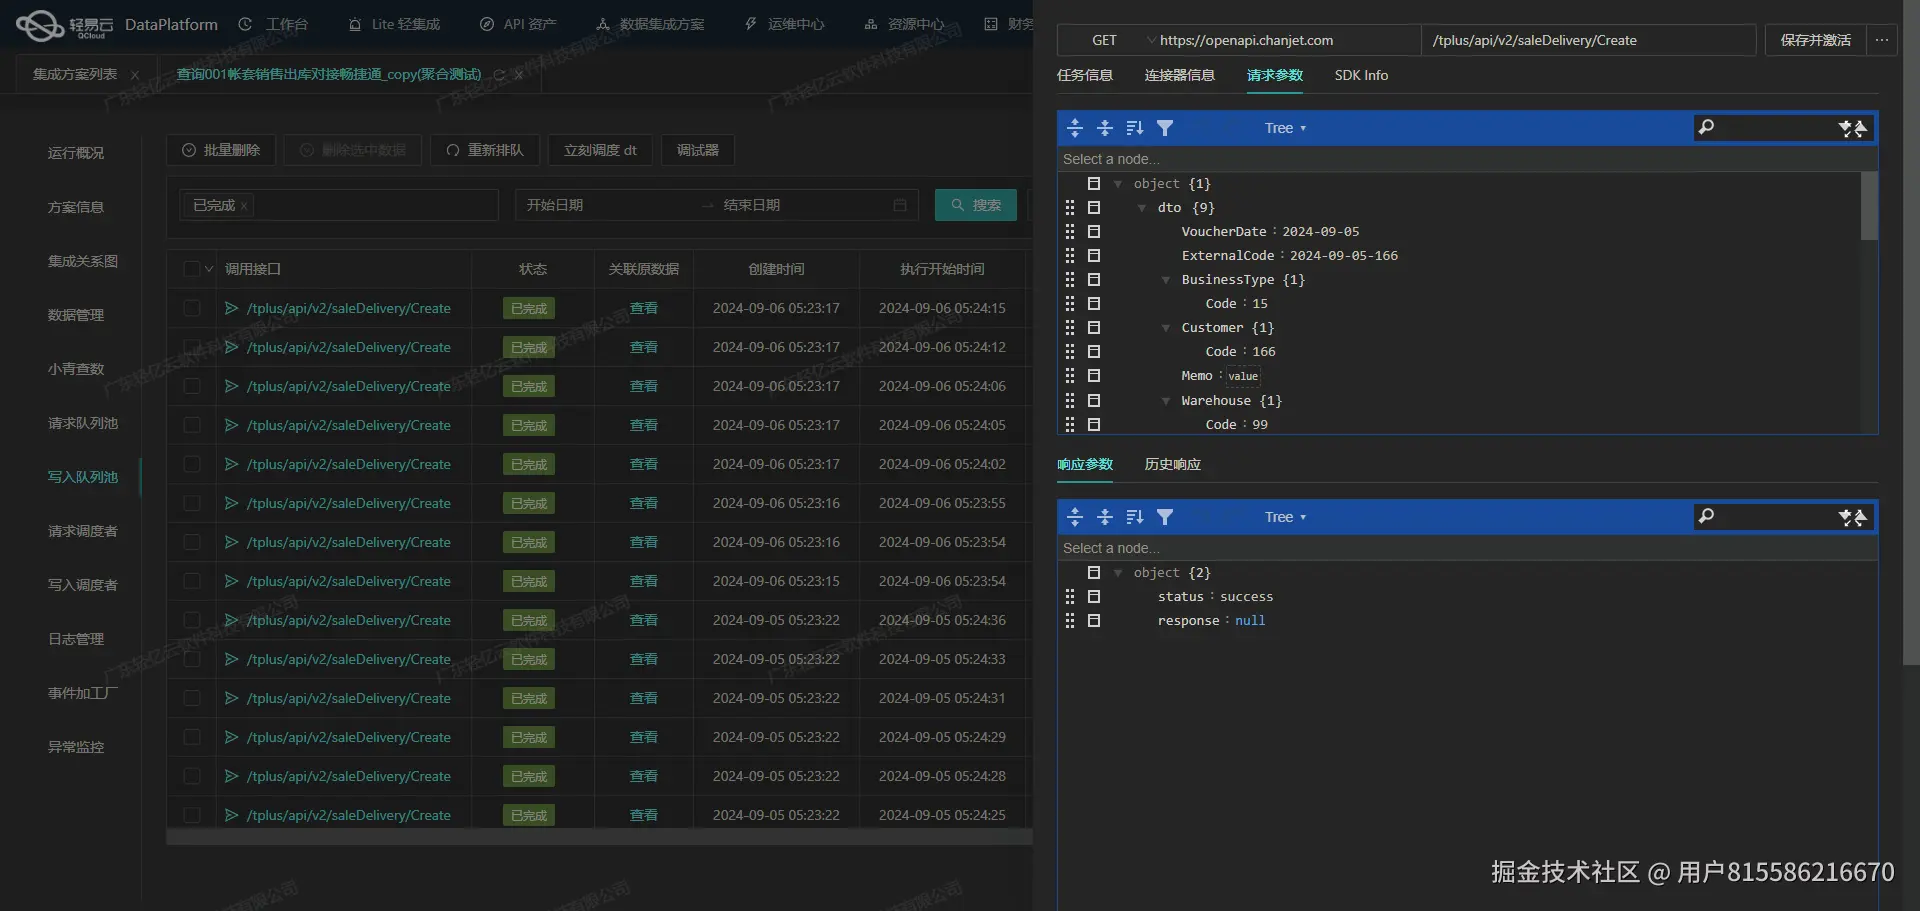
Task: Collapse all fields in the 请求参数 tree toolbar
Action: (1105, 128)
